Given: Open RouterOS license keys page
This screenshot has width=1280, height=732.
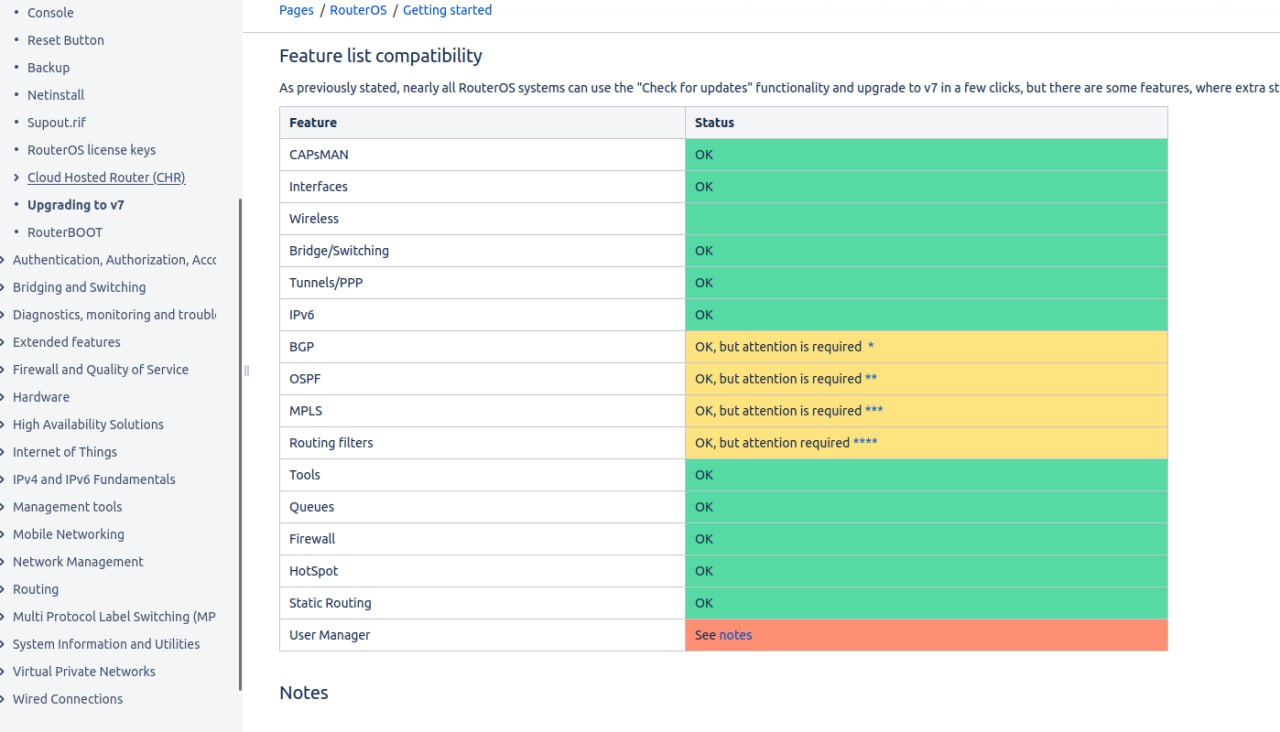Looking at the screenshot, I should click(x=92, y=150).
